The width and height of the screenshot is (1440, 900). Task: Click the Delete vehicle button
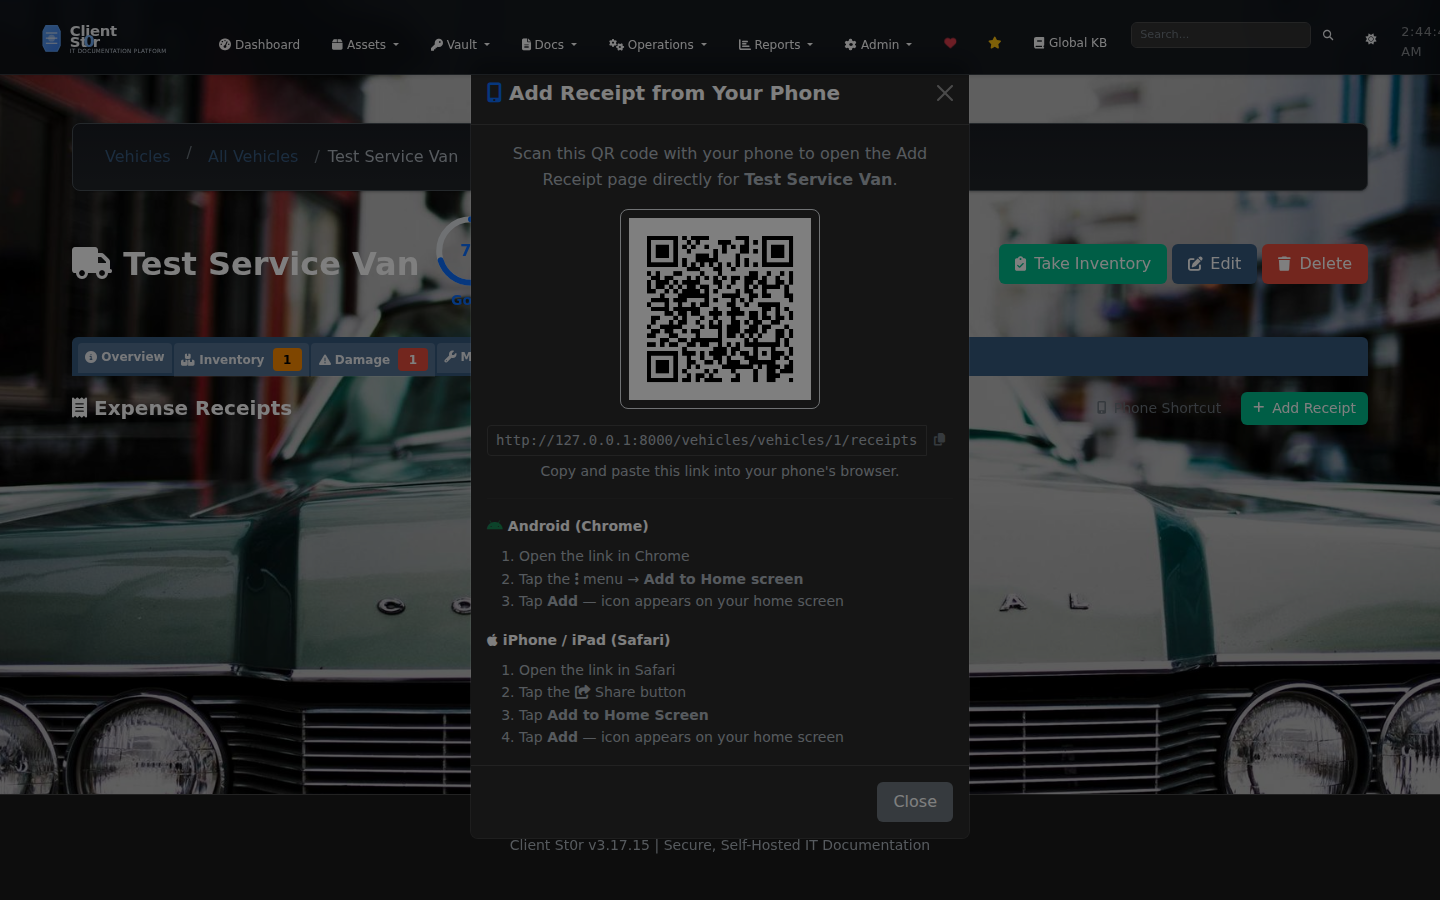(x=1315, y=264)
